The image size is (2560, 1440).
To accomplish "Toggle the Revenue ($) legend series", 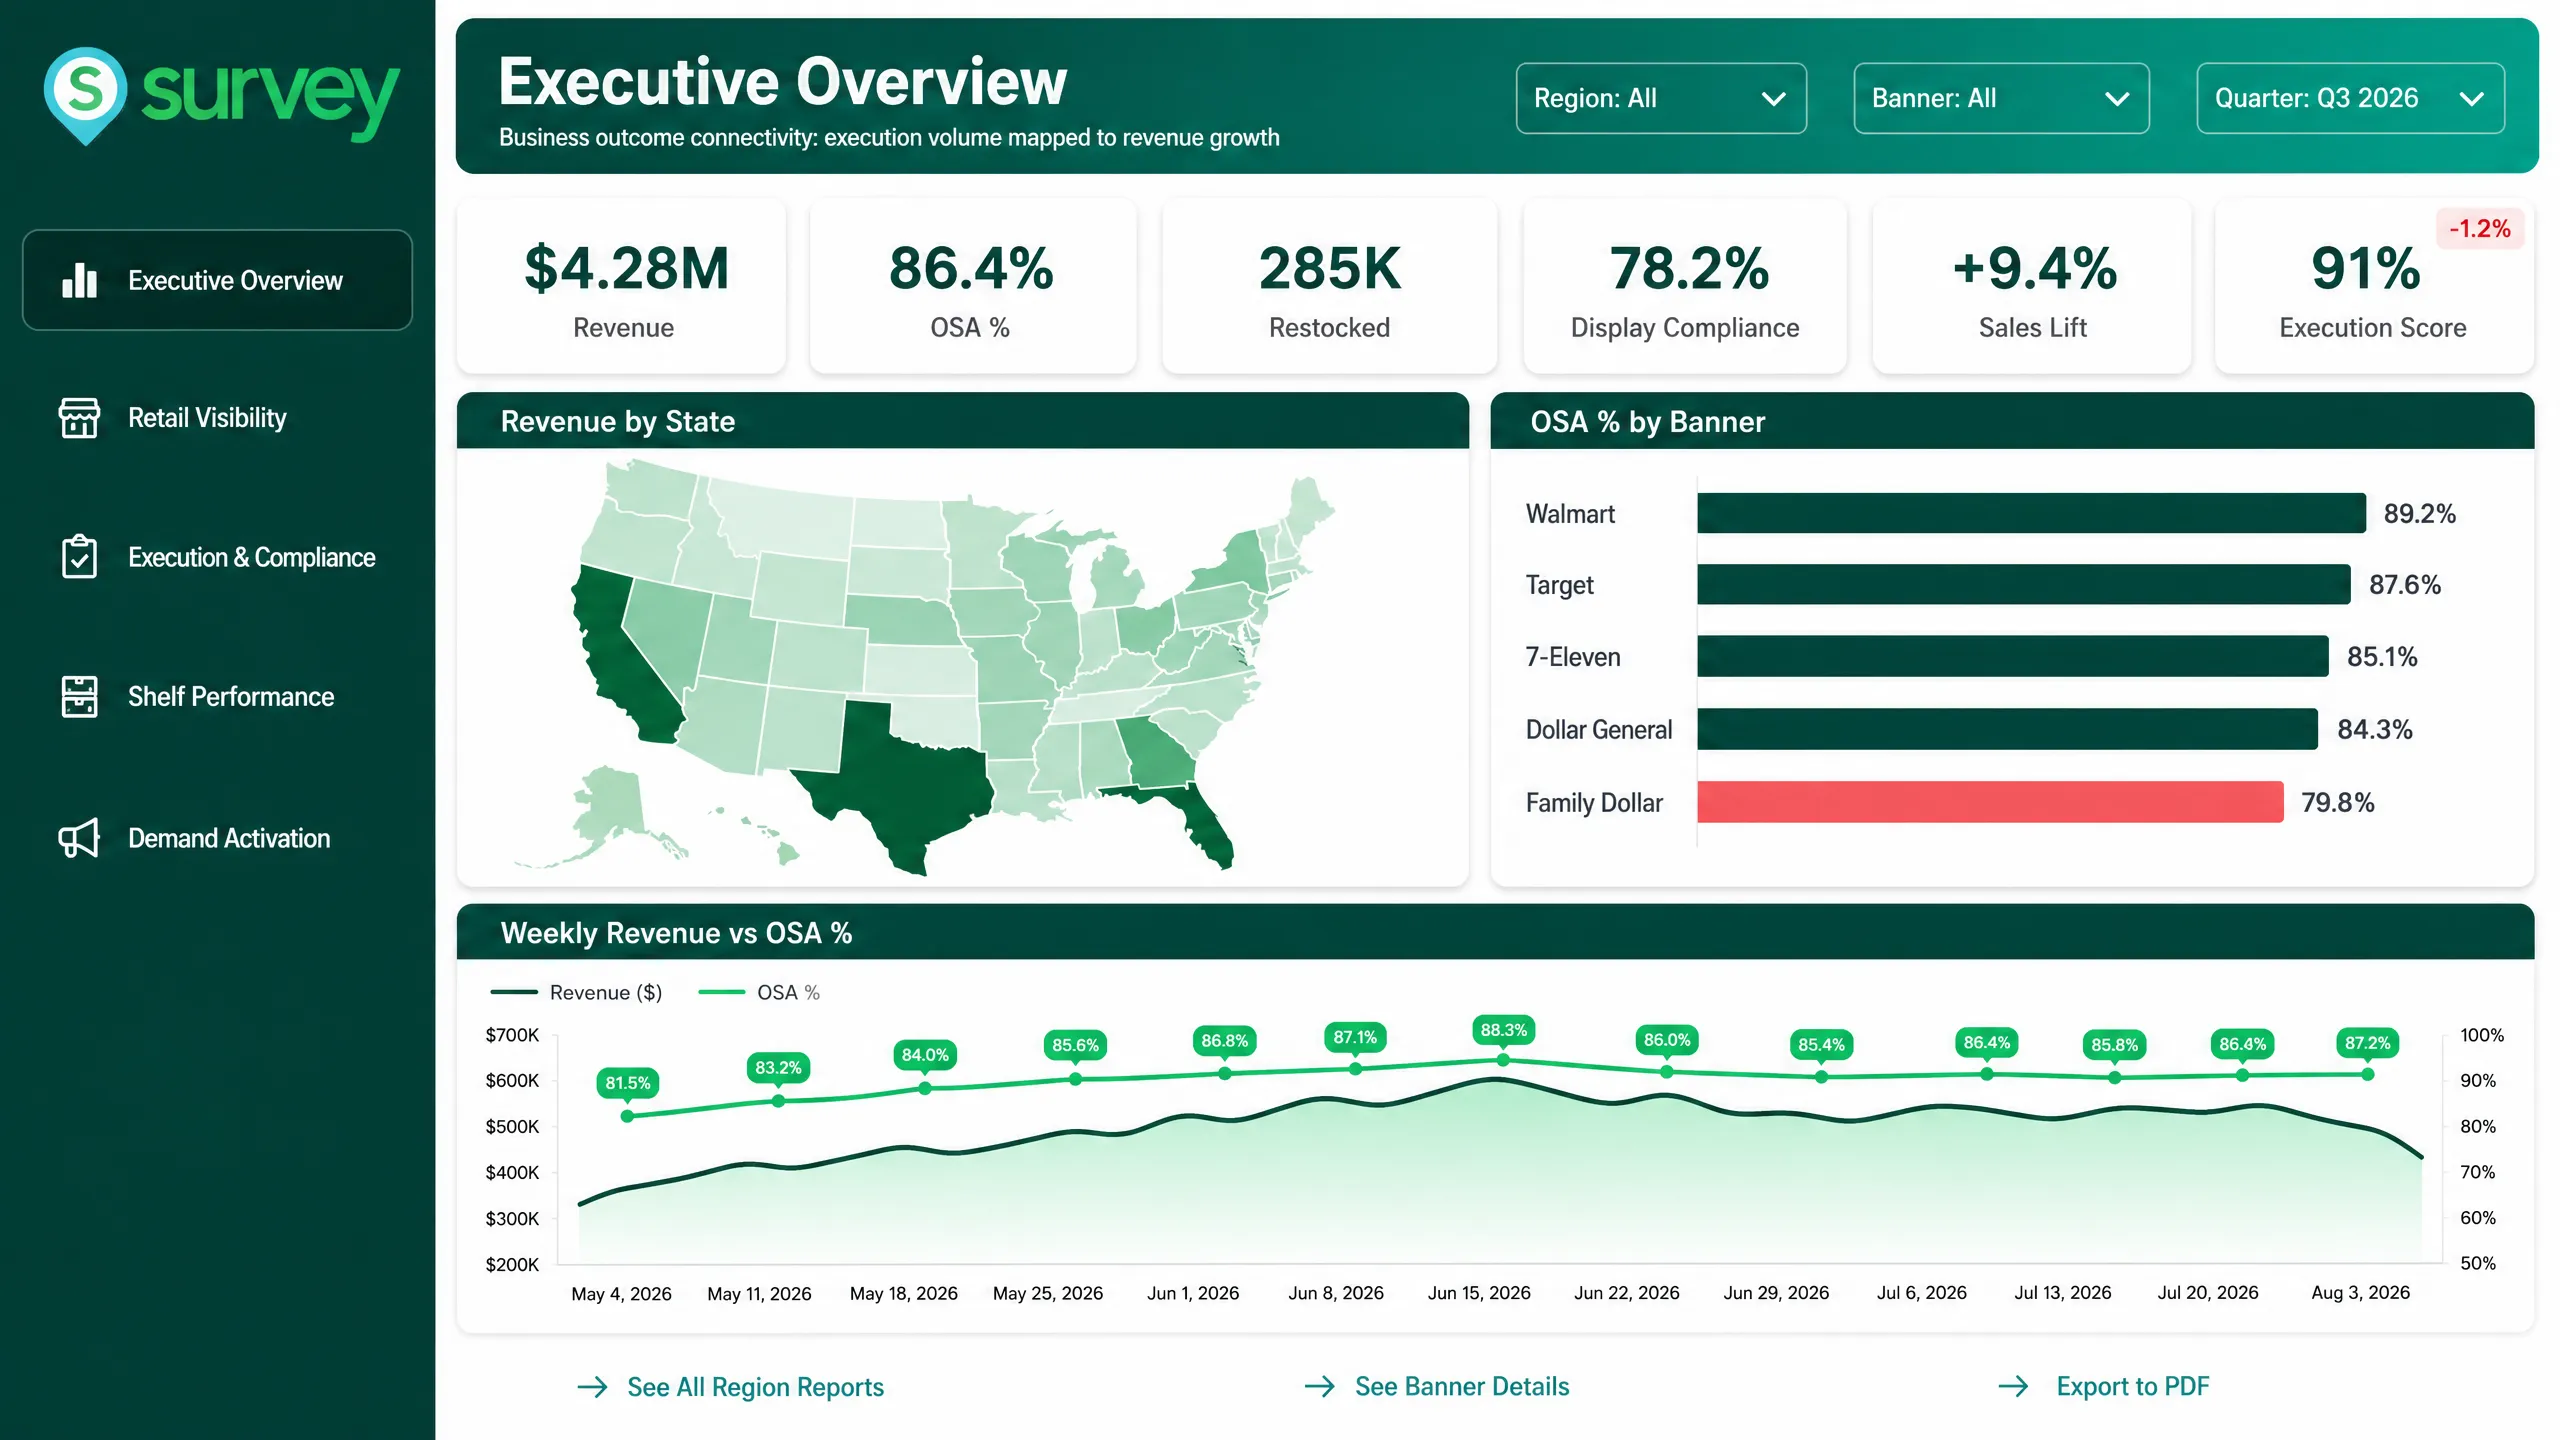I will (x=576, y=992).
